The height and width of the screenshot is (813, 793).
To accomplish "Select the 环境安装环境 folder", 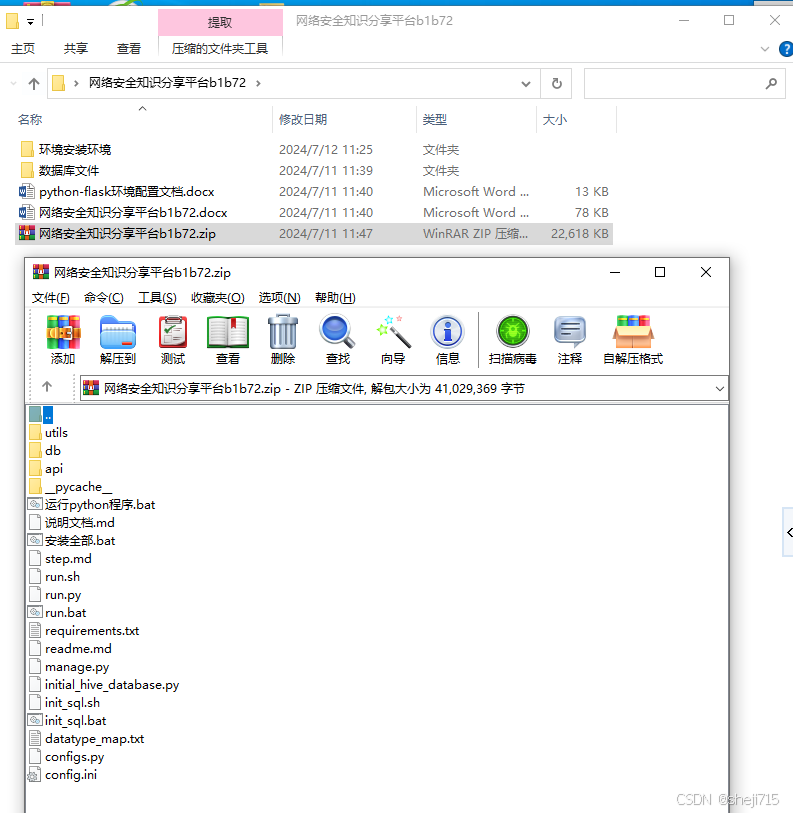I will pos(75,150).
